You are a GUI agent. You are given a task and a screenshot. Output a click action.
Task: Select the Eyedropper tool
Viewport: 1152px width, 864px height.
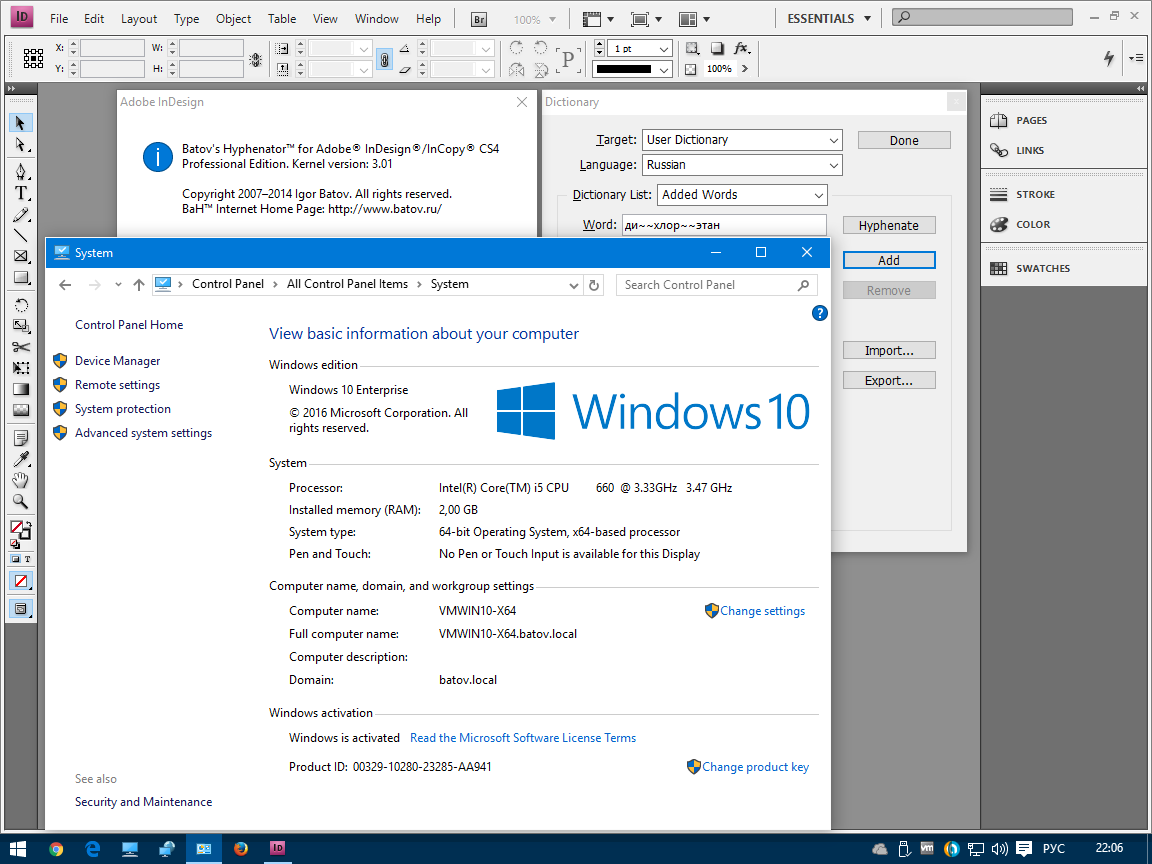(21, 459)
